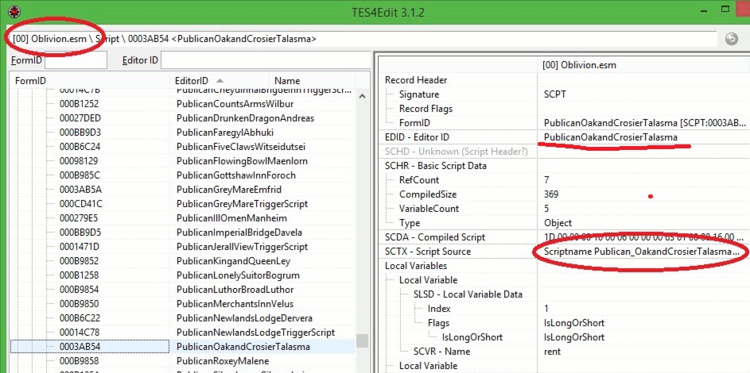Viewport: 750px width, 373px height.
Task: Click the back navigation arrow button
Action: coord(731,39)
